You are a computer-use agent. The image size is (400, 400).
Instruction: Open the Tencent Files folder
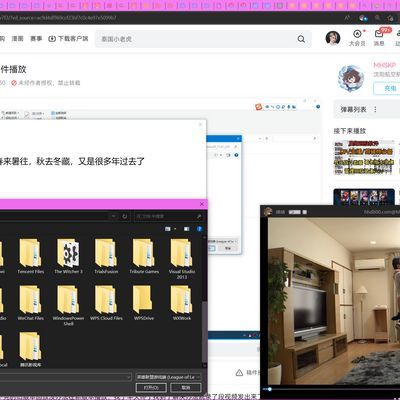(30, 256)
